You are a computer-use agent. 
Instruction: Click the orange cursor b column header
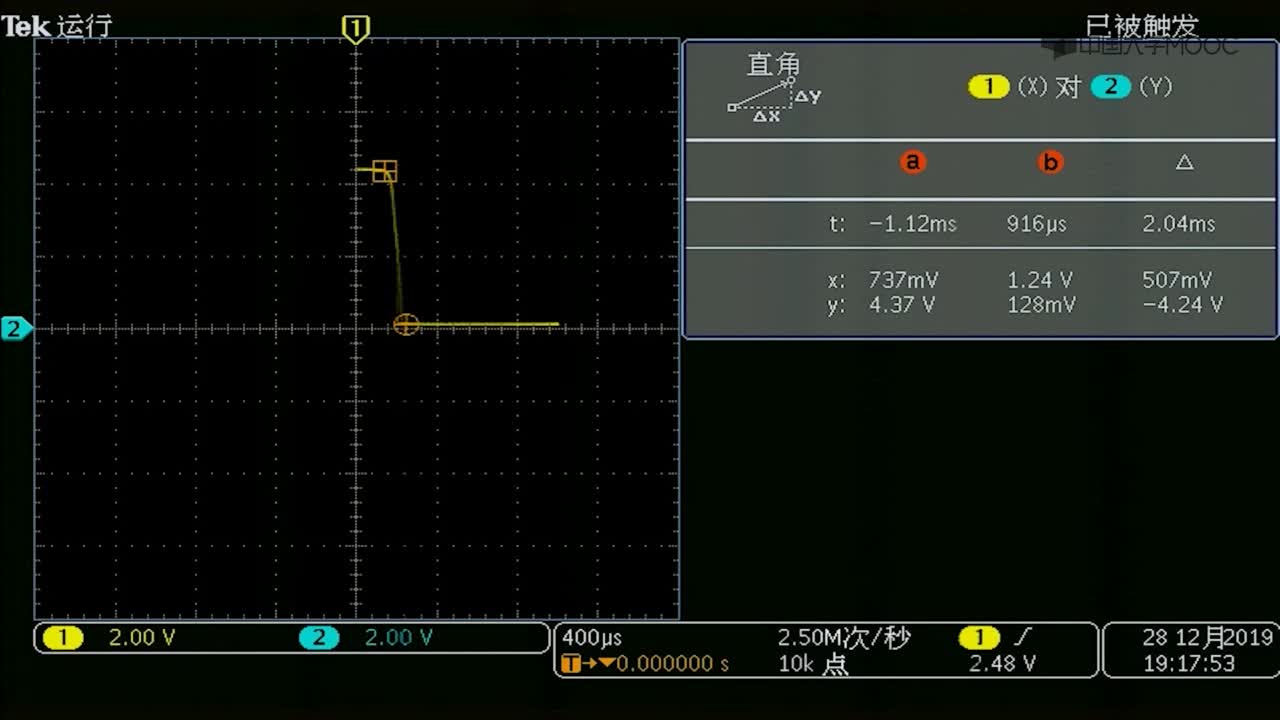click(1049, 162)
